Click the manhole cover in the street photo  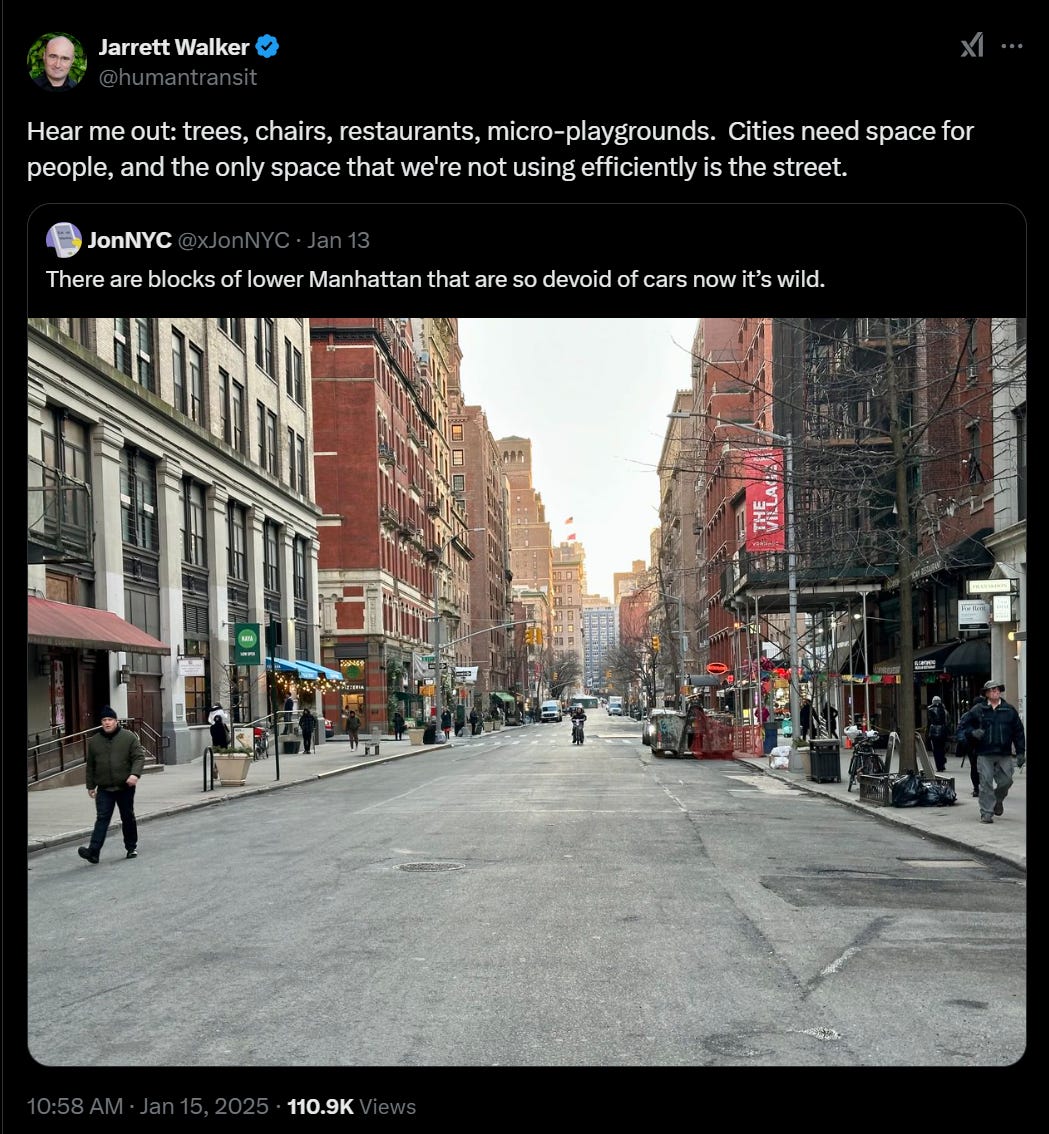point(429,866)
